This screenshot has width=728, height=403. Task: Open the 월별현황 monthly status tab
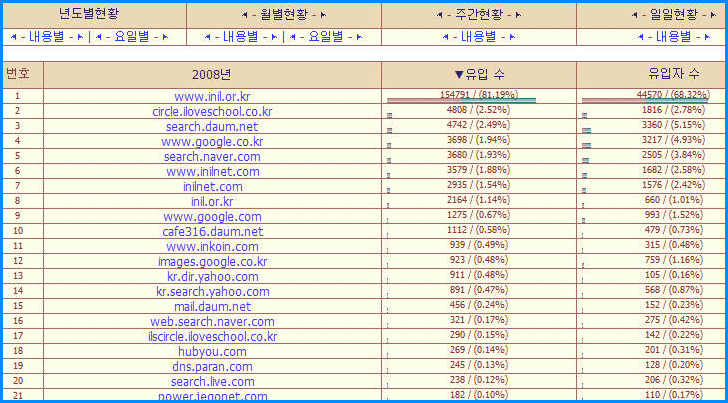tap(284, 15)
